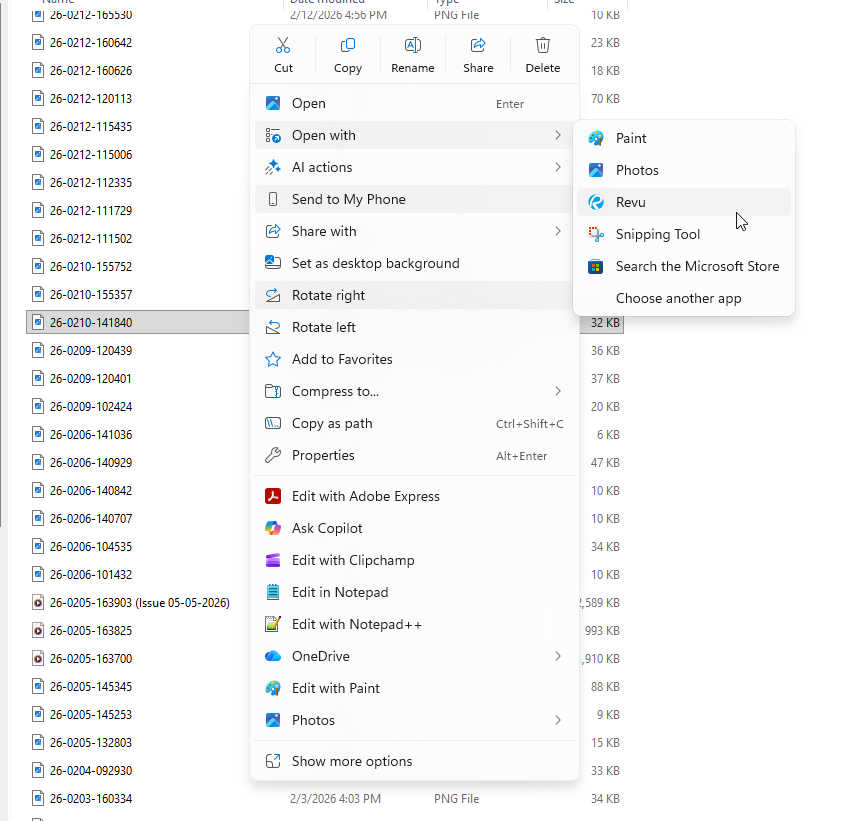Select file 26-0206-141036
The width and height of the screenshot is (859, 821).
(91, 434)
